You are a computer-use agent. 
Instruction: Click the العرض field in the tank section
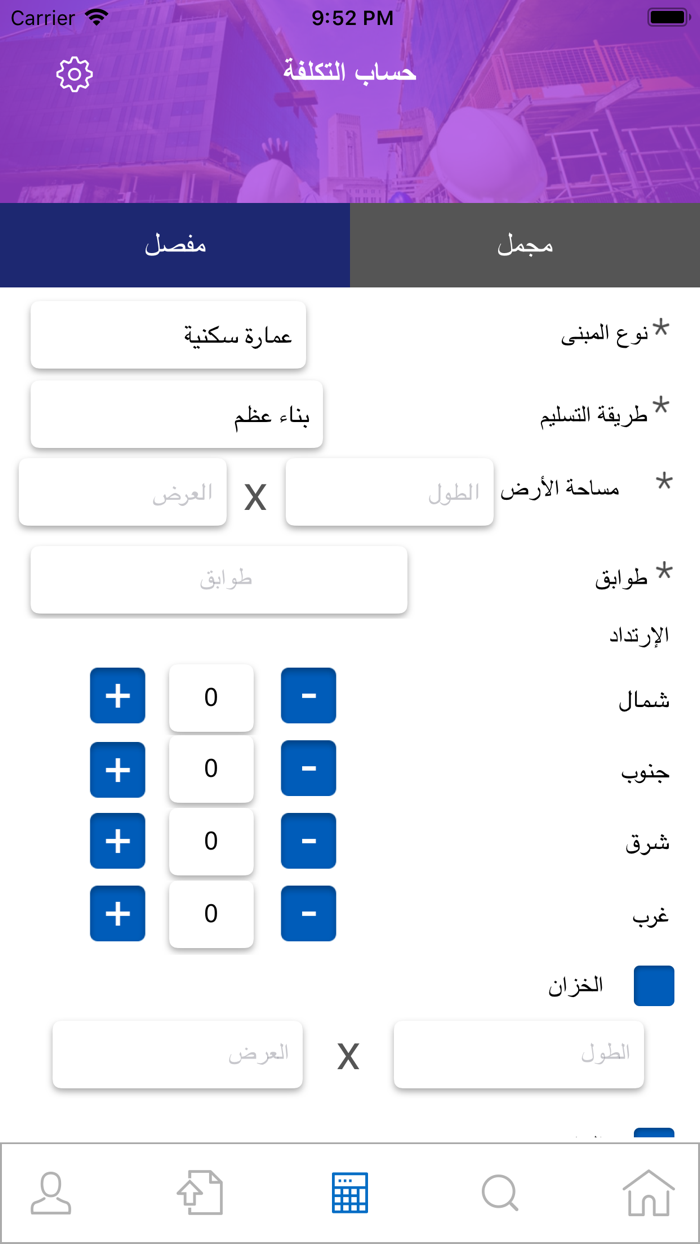177,1053
